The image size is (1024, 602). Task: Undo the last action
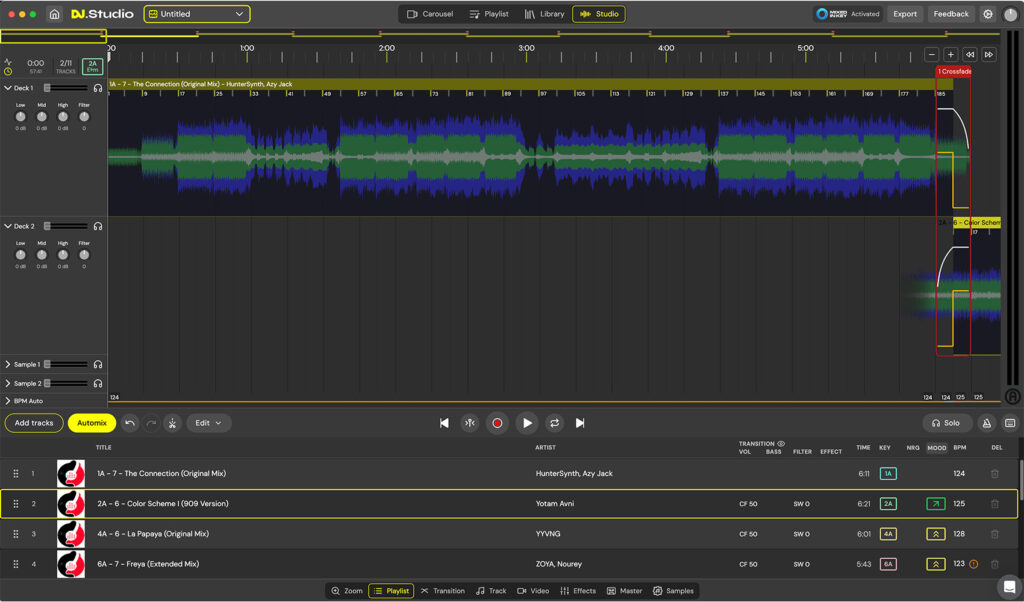coord(130,423)
